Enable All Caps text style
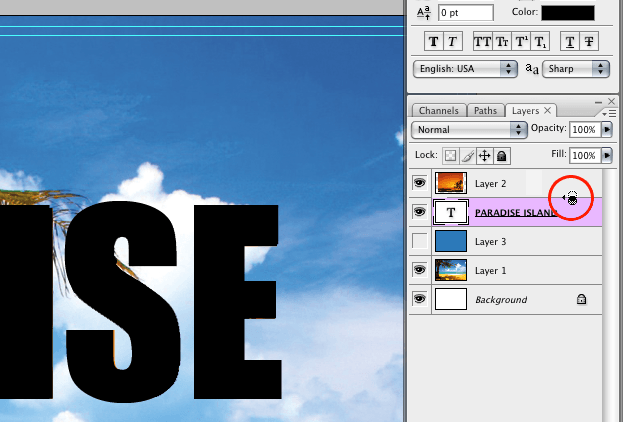 coord(482,41)
